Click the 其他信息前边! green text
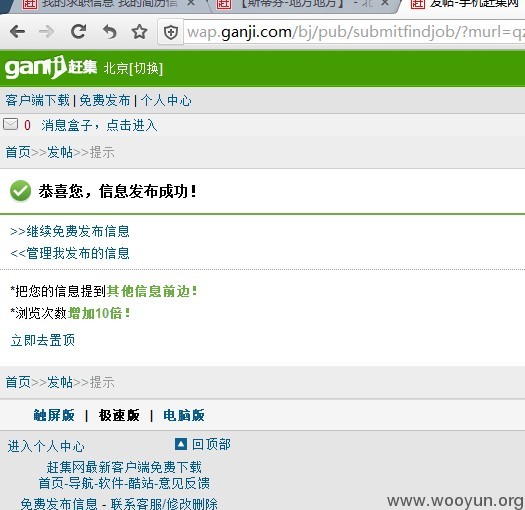The height and width of the screenshot is (510, 525). click(x=152, y=291)
